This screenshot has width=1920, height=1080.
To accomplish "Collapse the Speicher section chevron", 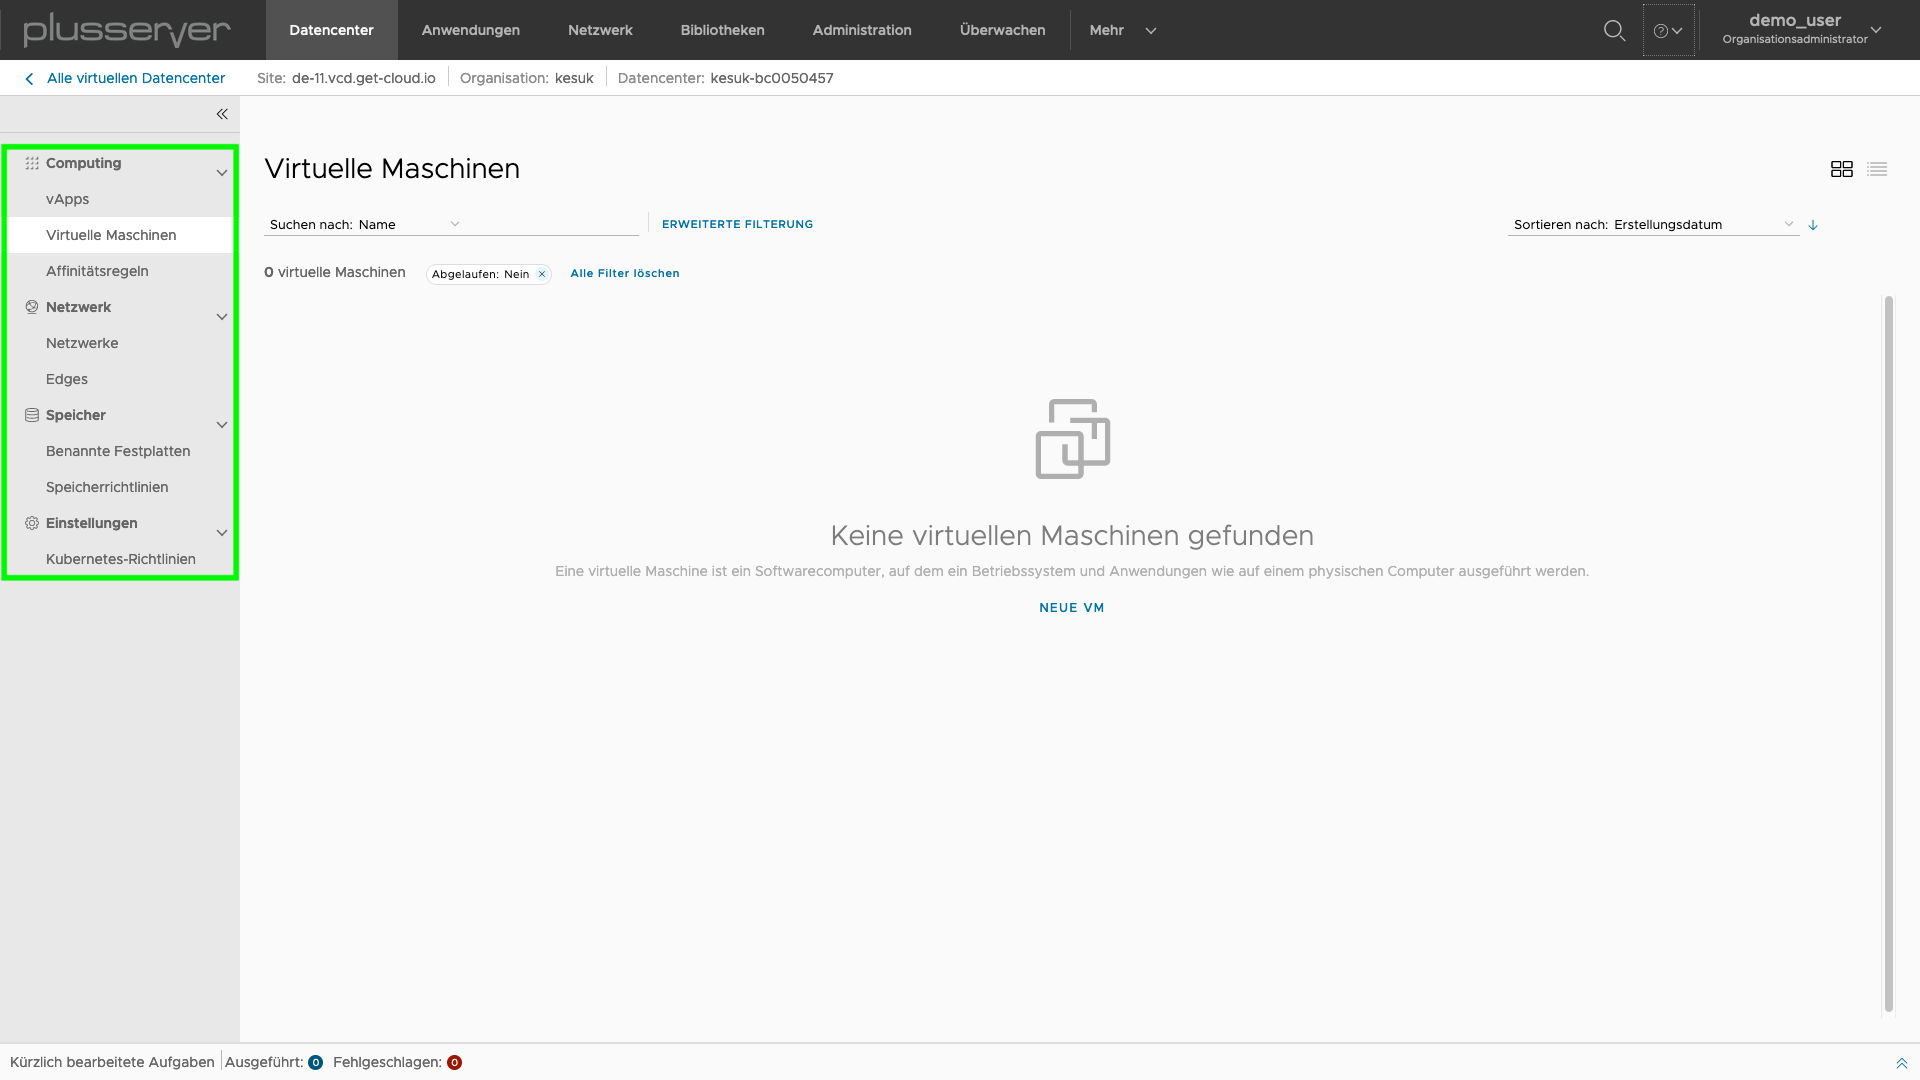I will tap(222, 425).
